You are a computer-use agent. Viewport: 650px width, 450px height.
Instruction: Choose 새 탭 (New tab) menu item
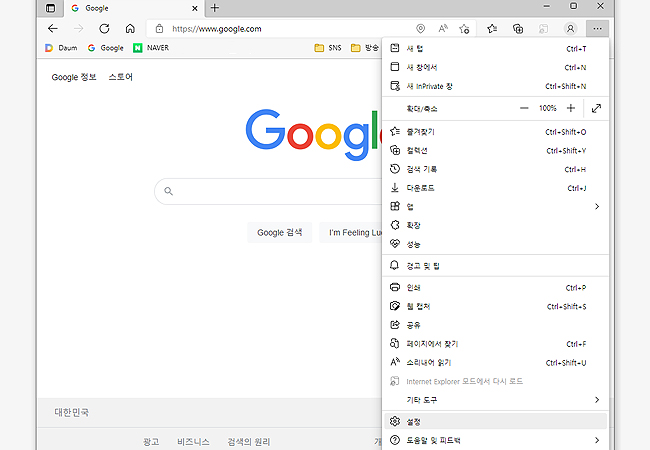click(x=495, y=48)
